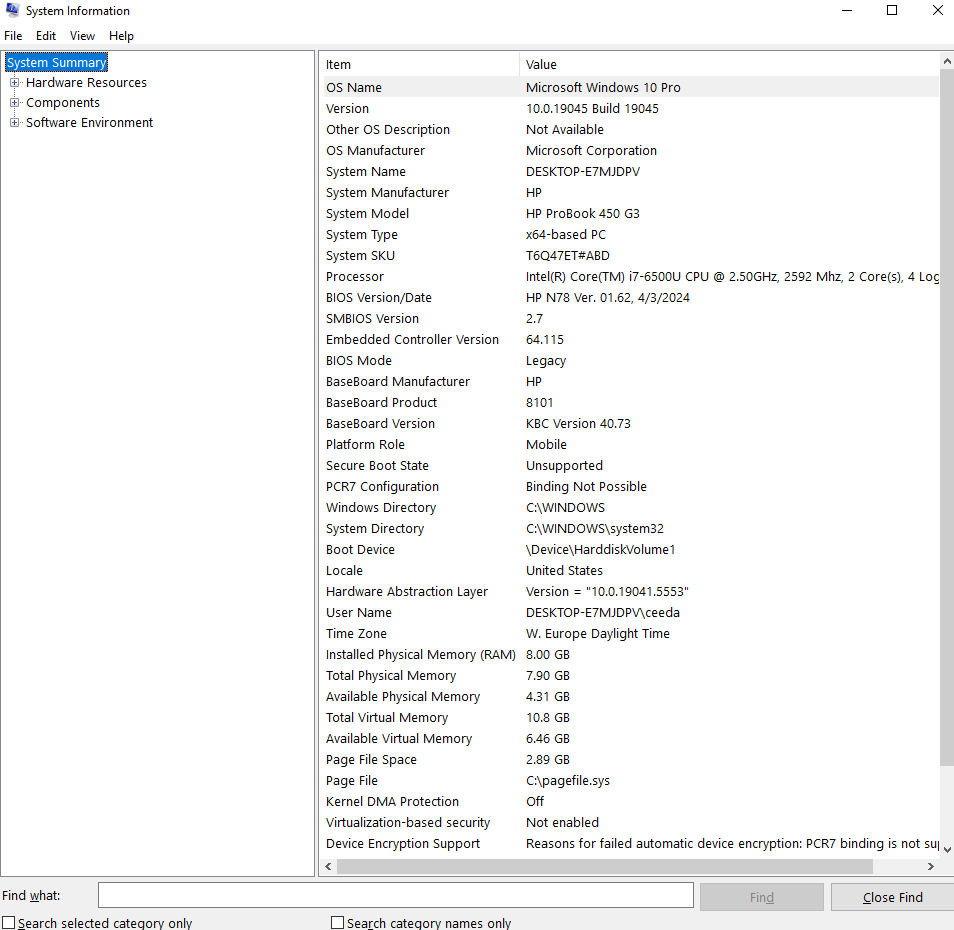Click the horizontal scrollbar thumb
The image size is (954, 930).
[605, 867]
